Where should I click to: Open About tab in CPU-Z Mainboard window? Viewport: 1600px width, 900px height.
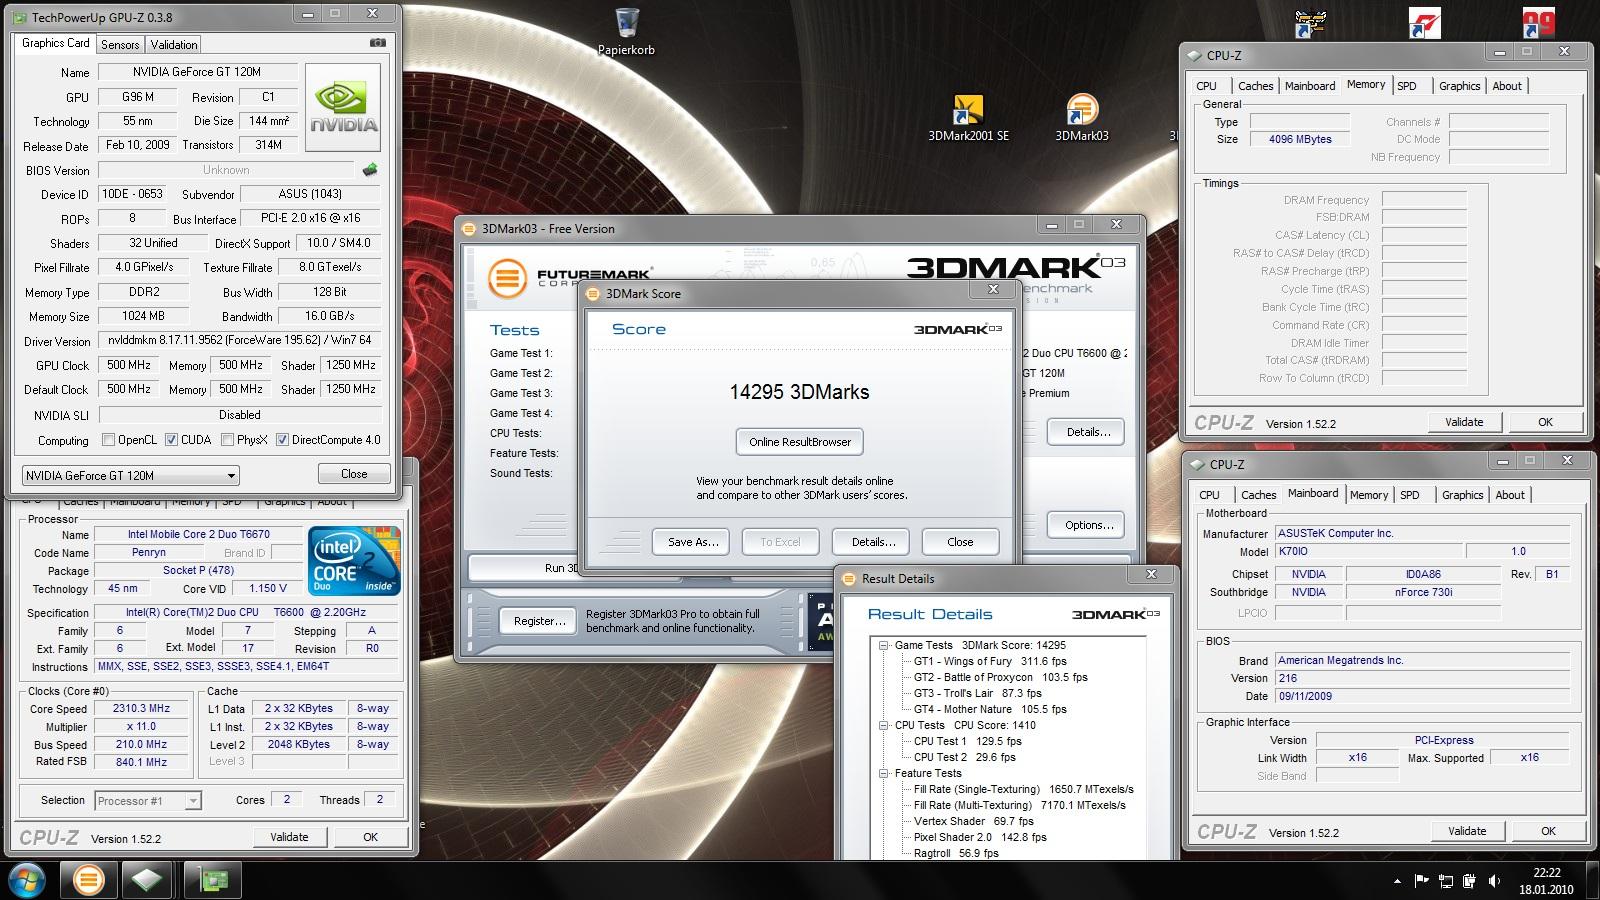point(1510,495)
